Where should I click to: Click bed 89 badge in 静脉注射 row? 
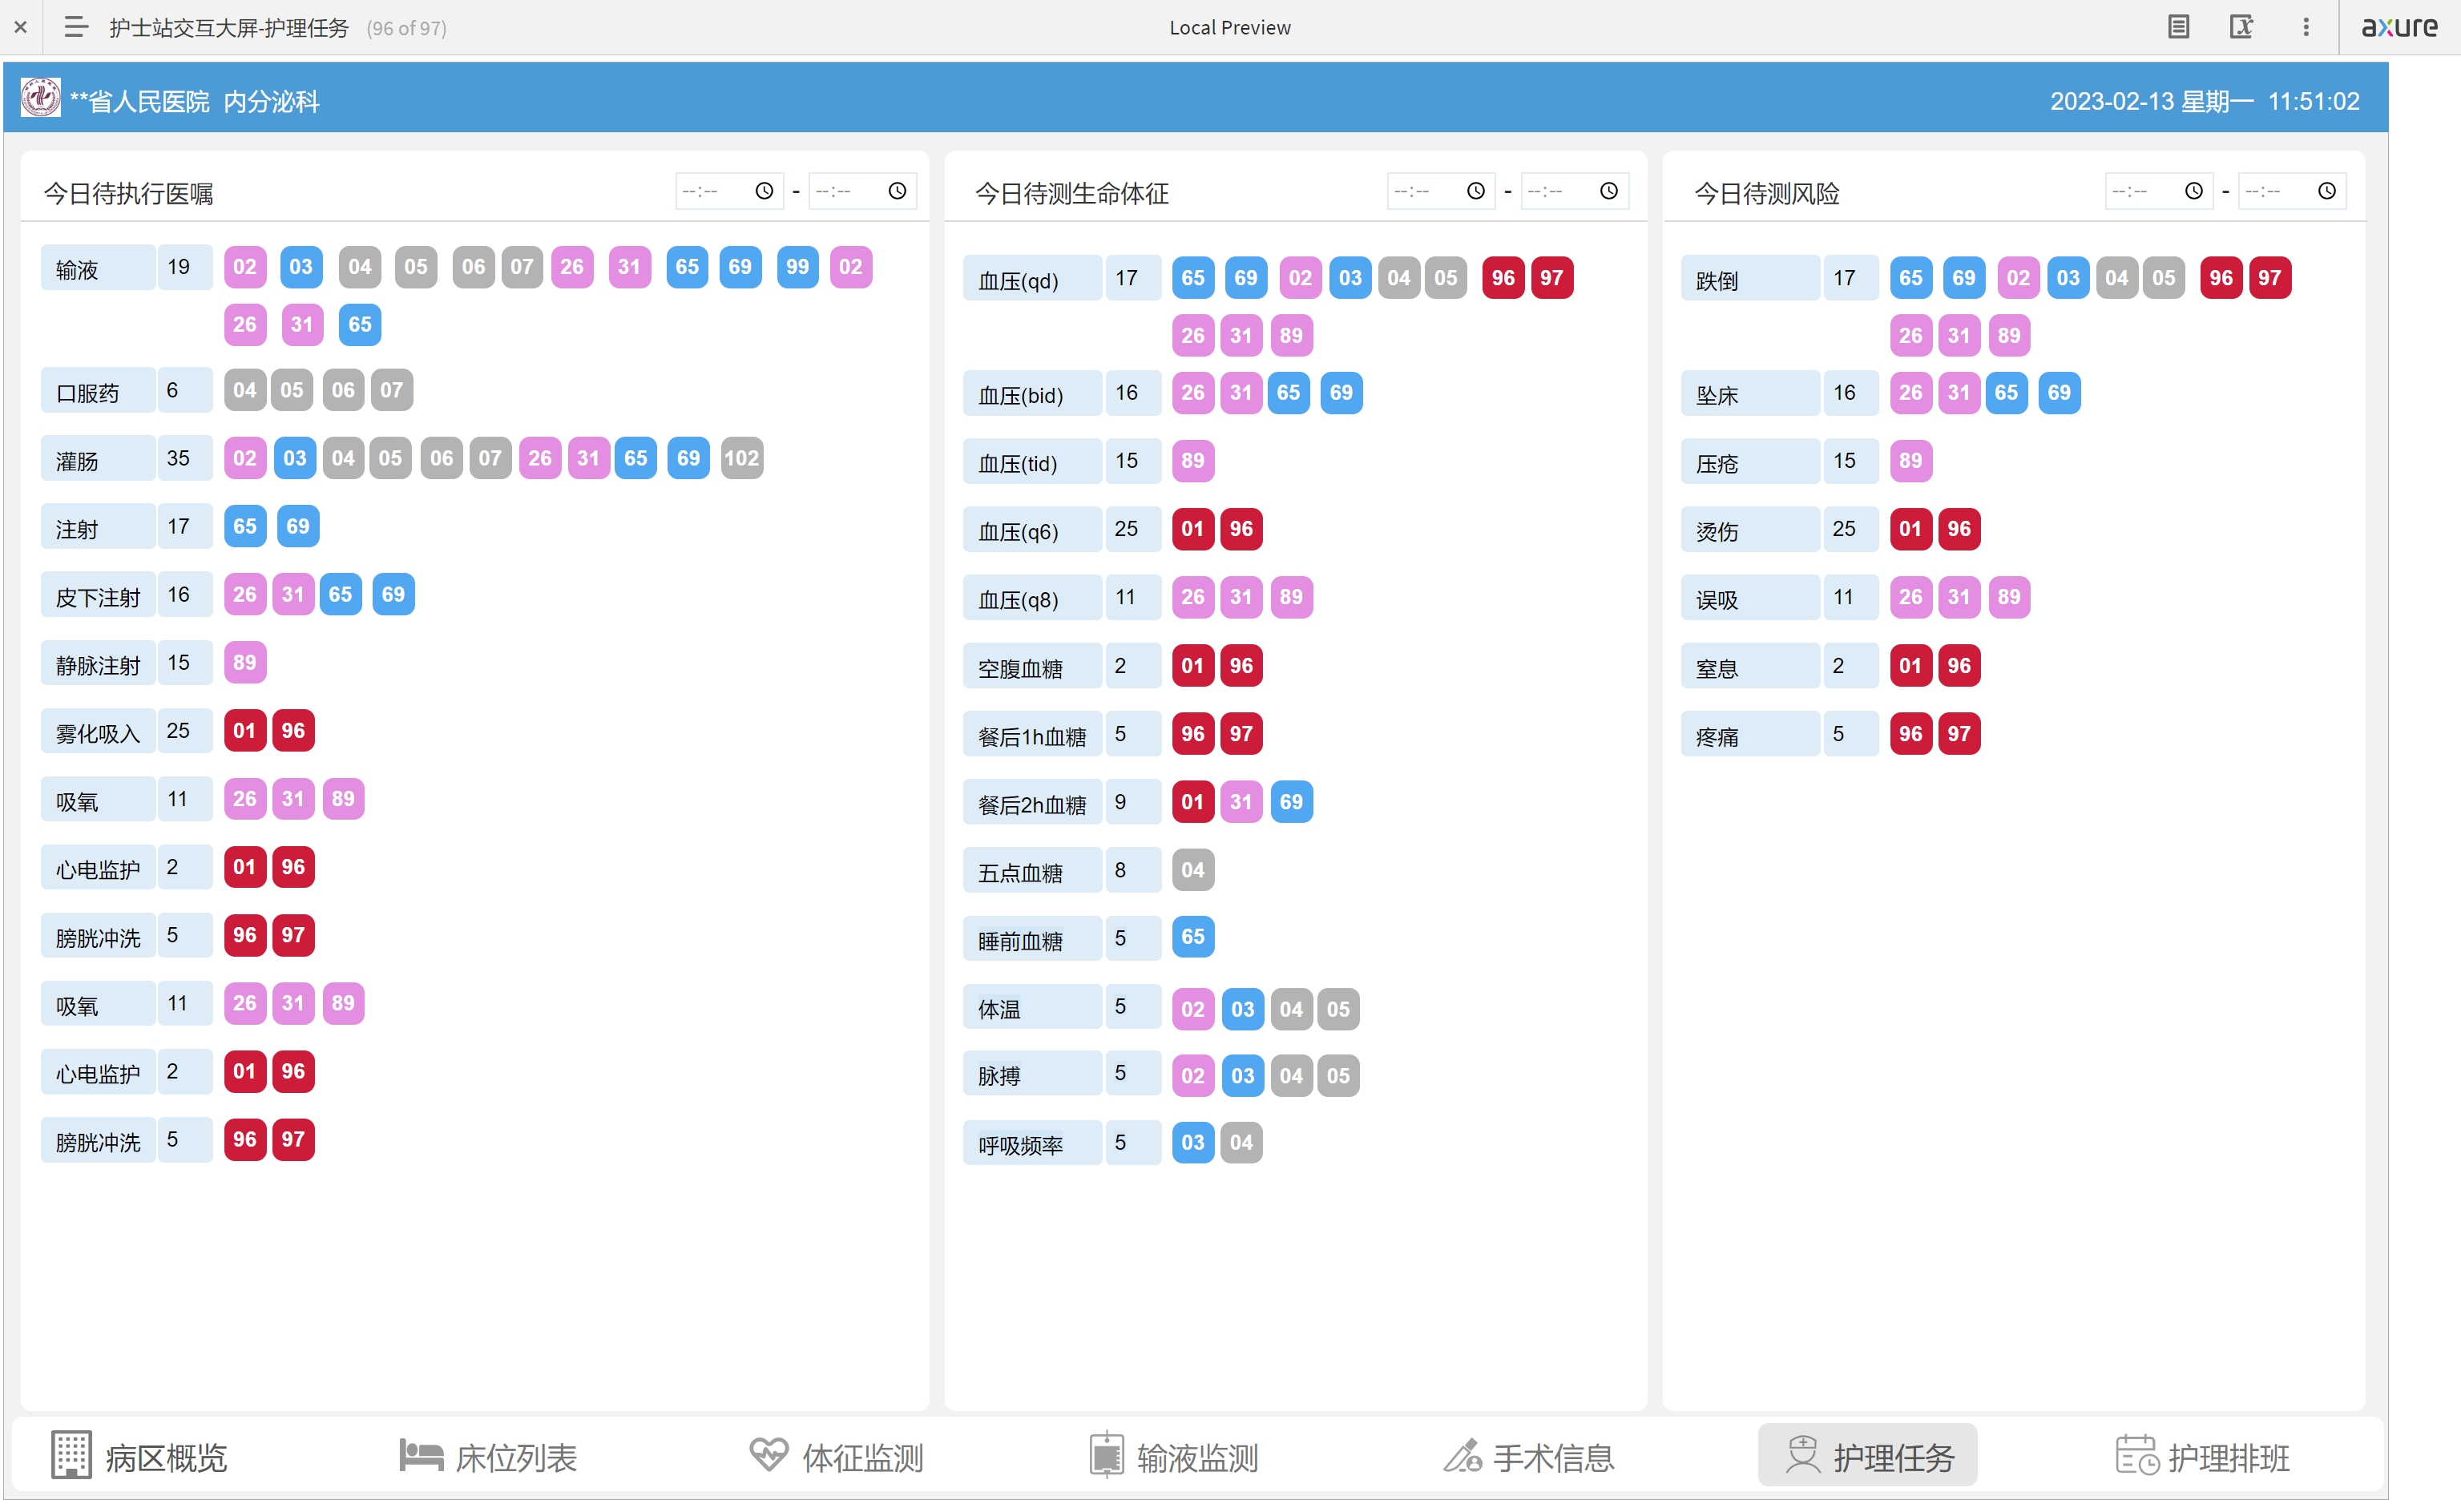coord(244,662)
